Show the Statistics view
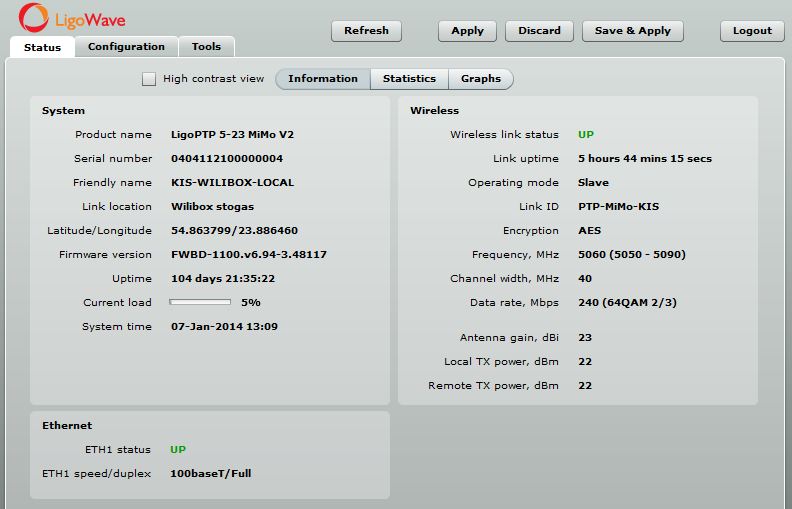This screenshot has height=509, width=792. (409, 79)
